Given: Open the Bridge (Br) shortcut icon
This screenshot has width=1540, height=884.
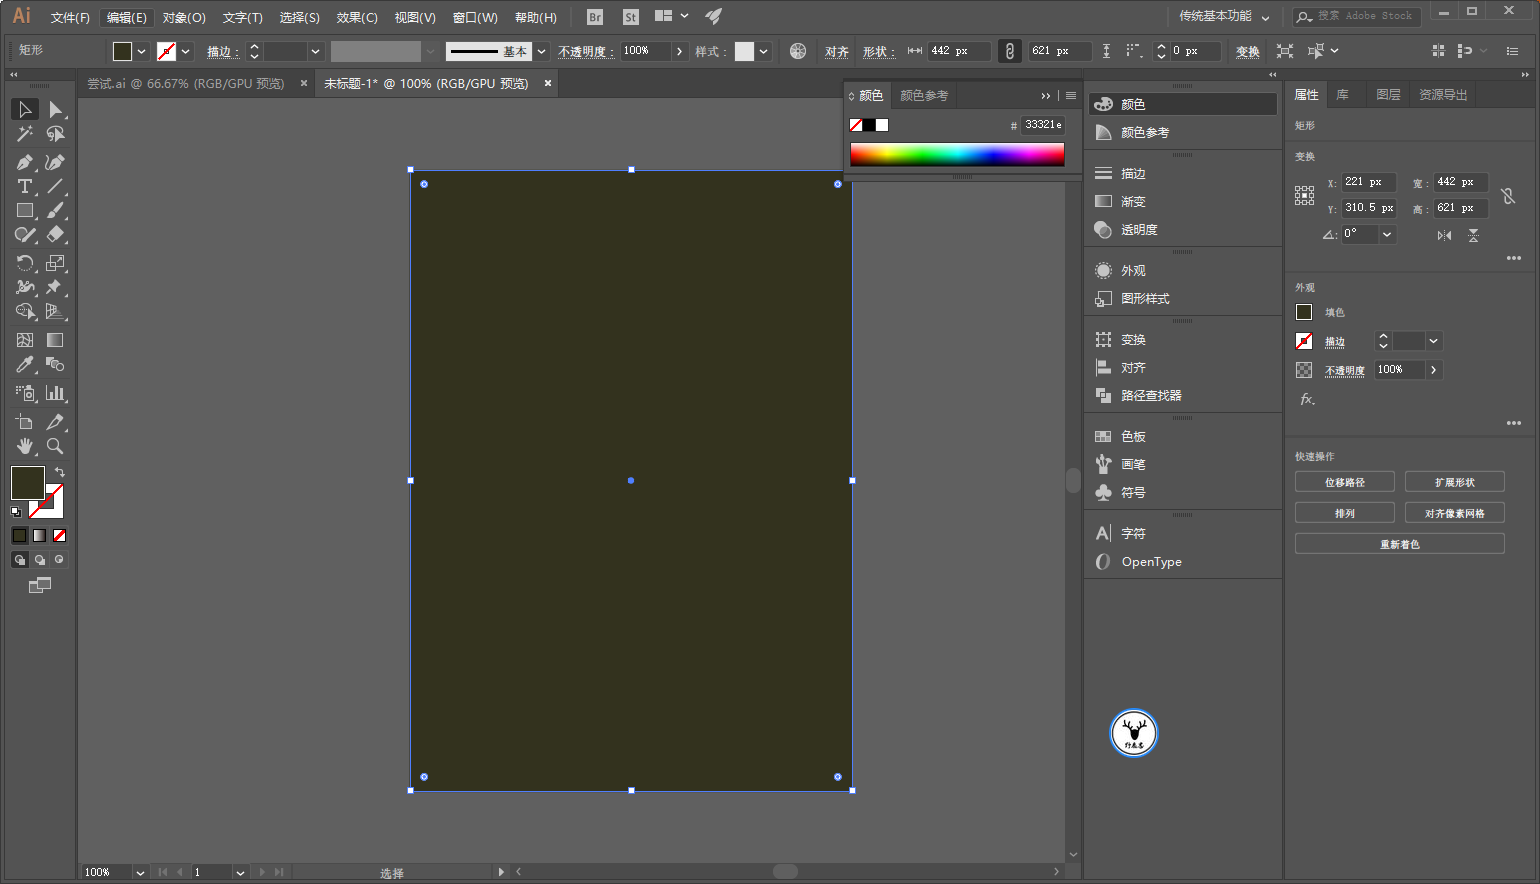Looking at the screenshot, I should 595,17.
